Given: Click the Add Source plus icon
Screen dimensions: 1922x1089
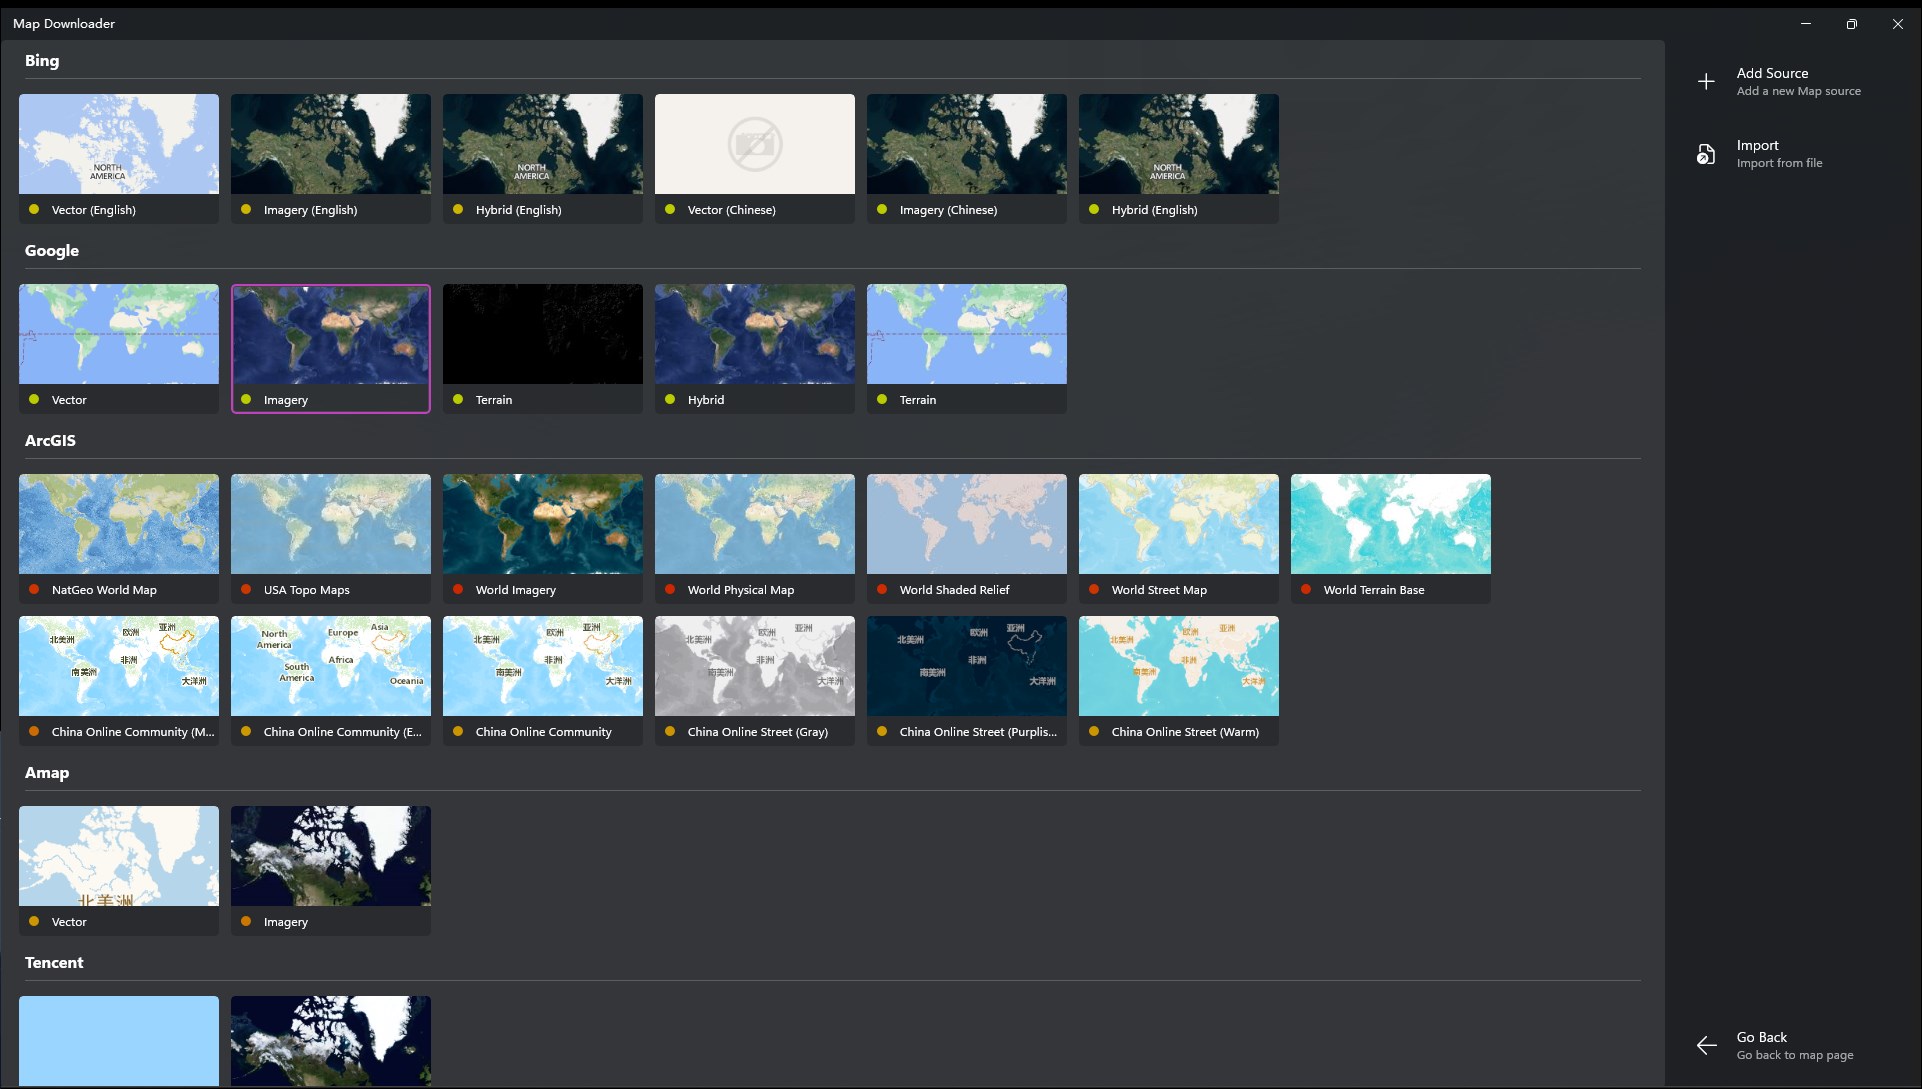Looking at the screenshot, I should pos(1706,82).
